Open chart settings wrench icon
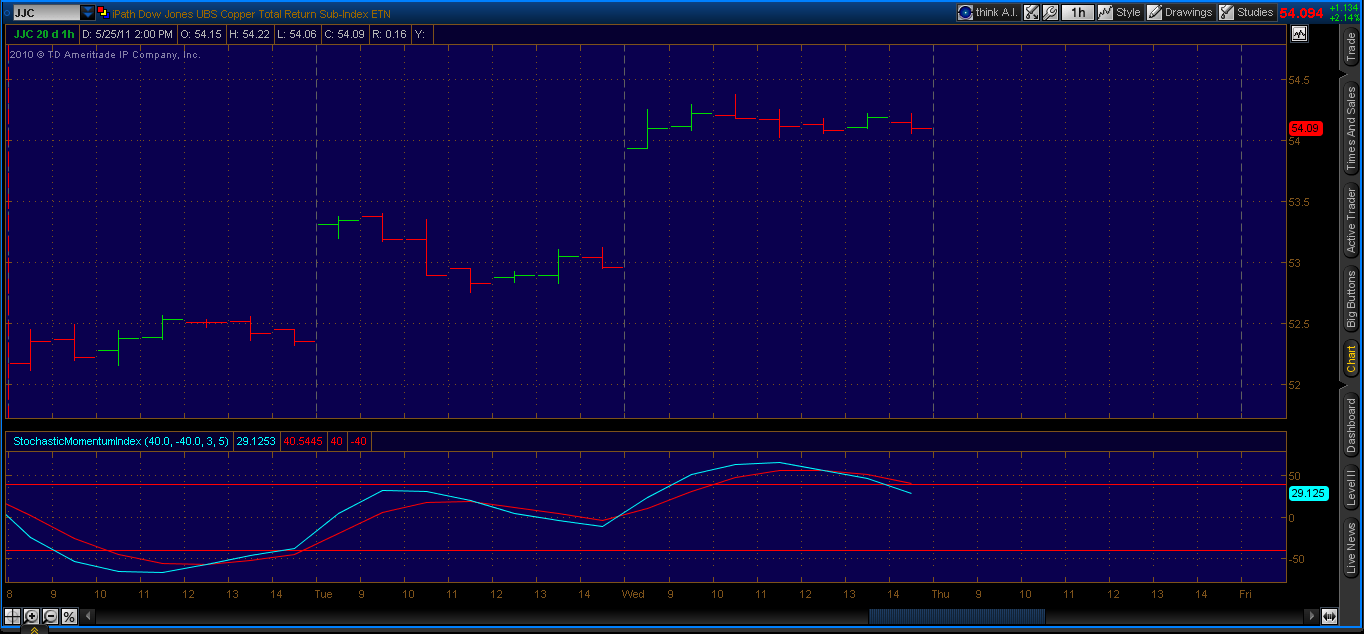1364x634 pixels. [x=1051, y=12]
